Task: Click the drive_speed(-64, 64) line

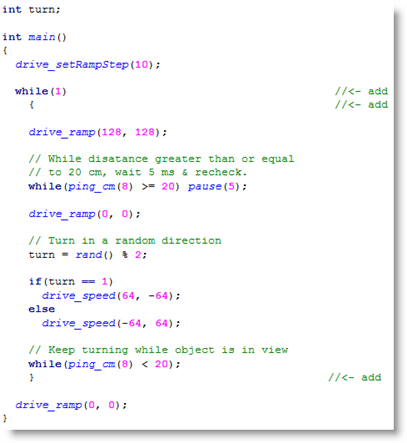Action: click(111, 323)
